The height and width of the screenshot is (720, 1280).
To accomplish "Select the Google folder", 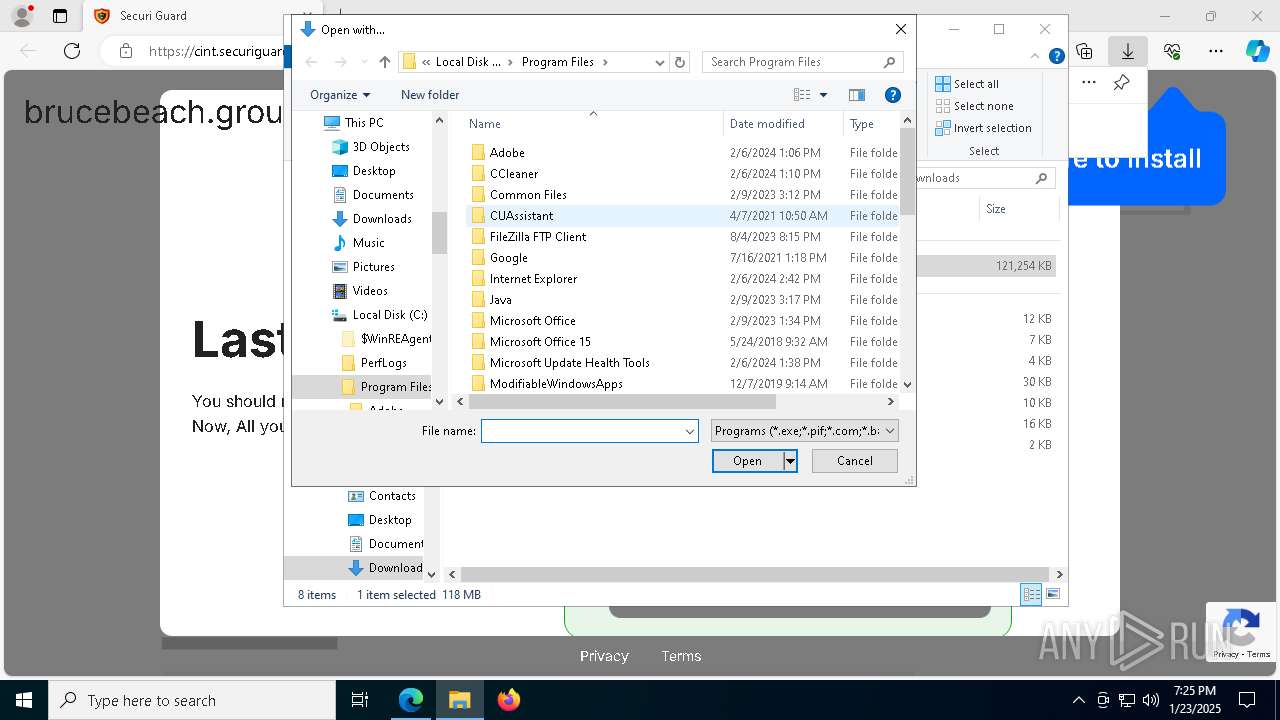I will [508, 258].
